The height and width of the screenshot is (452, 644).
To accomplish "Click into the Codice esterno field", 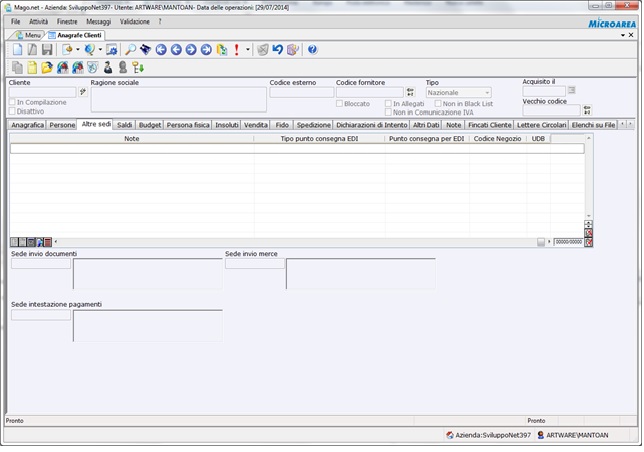I will (301, 92).
